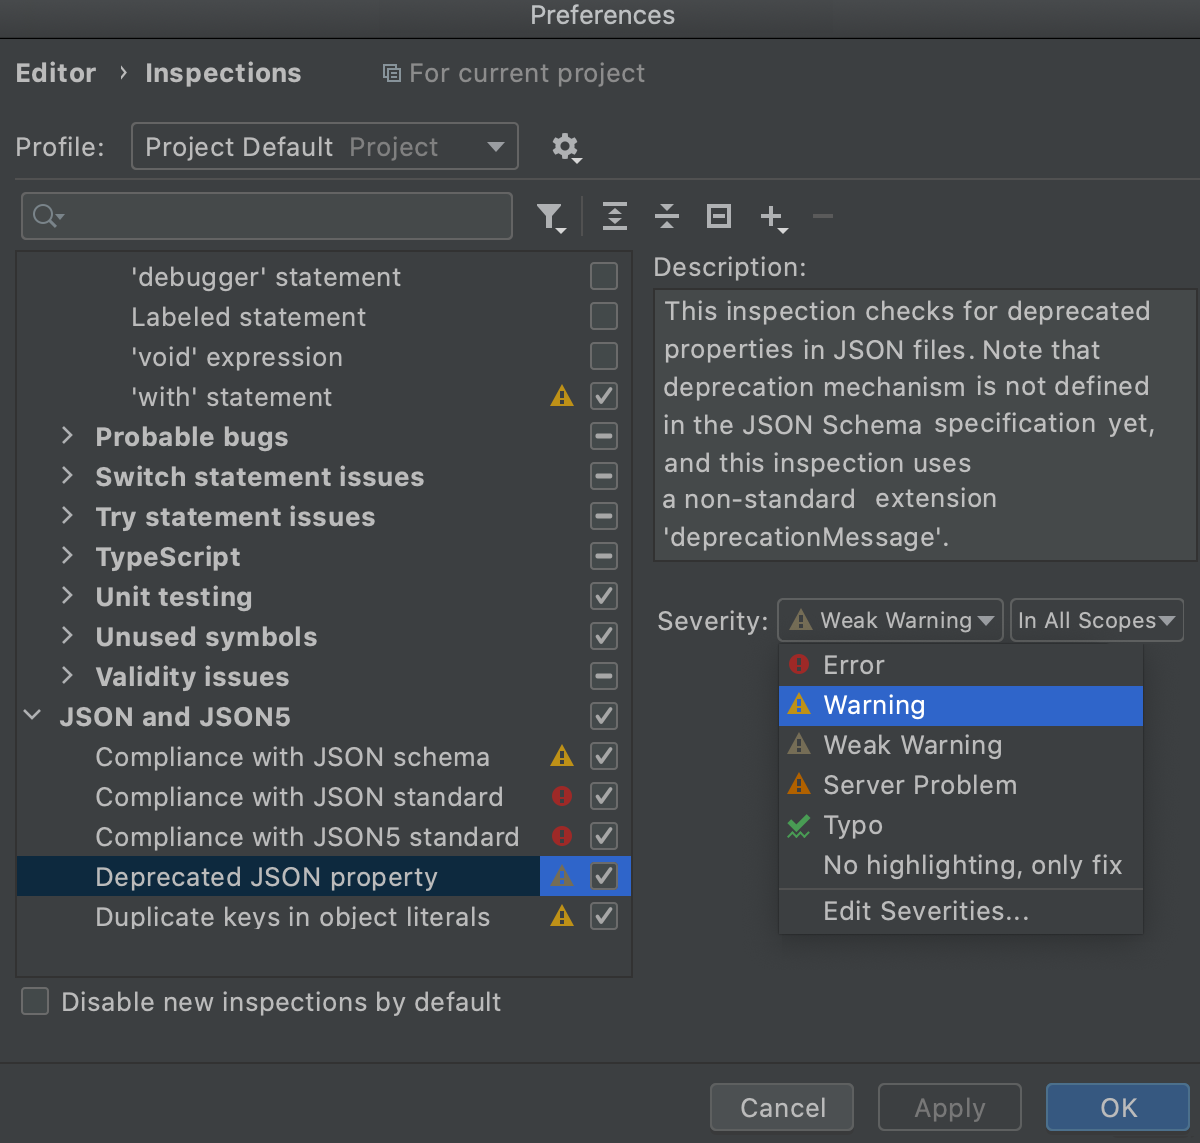Select Typo severity option
This screenshot has width=1200, height=1143.
(961, 826)
